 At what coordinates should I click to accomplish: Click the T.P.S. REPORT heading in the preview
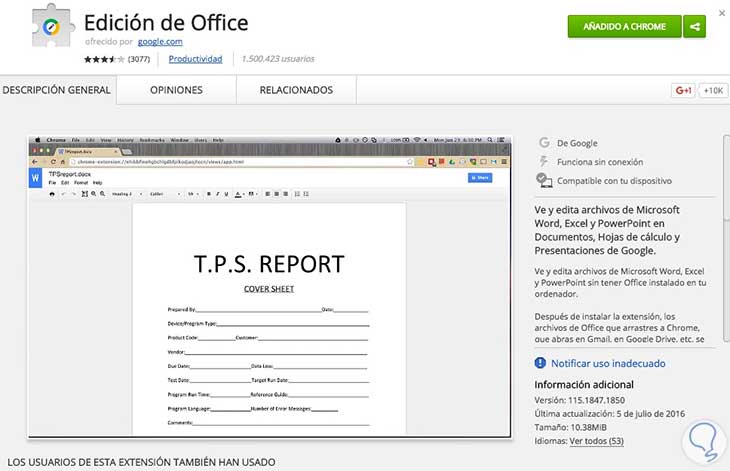click(x=269, y=264)
